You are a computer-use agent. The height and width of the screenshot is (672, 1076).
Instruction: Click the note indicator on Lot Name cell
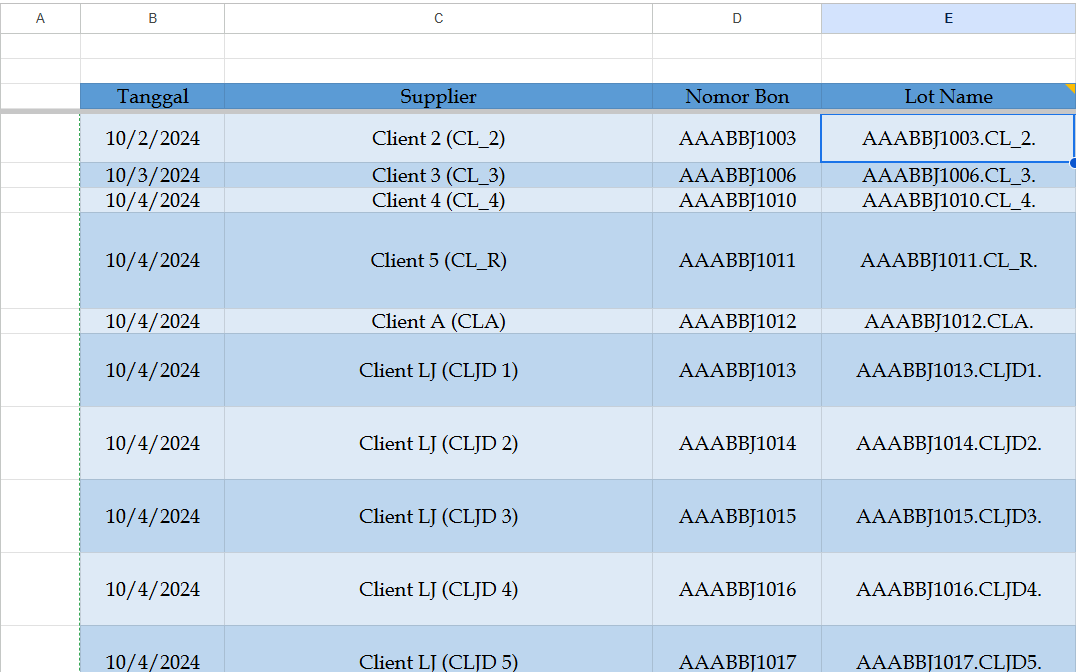coord(1071,88)
